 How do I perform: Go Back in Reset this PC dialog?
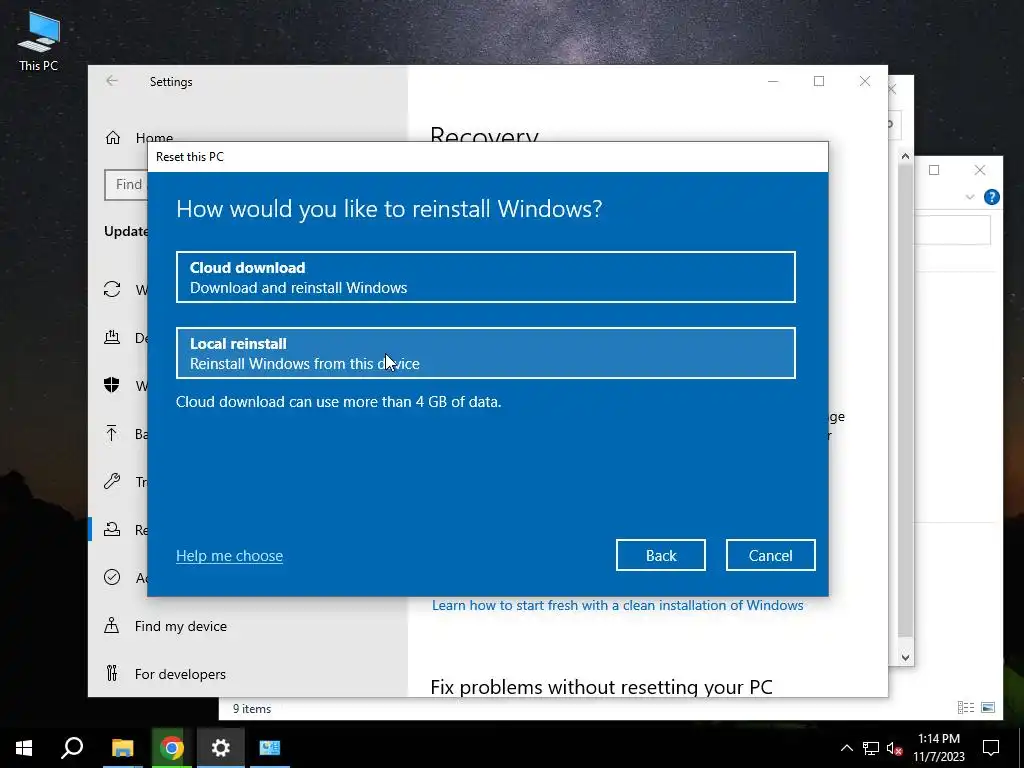pyautogui.click(x=660, y=555)
